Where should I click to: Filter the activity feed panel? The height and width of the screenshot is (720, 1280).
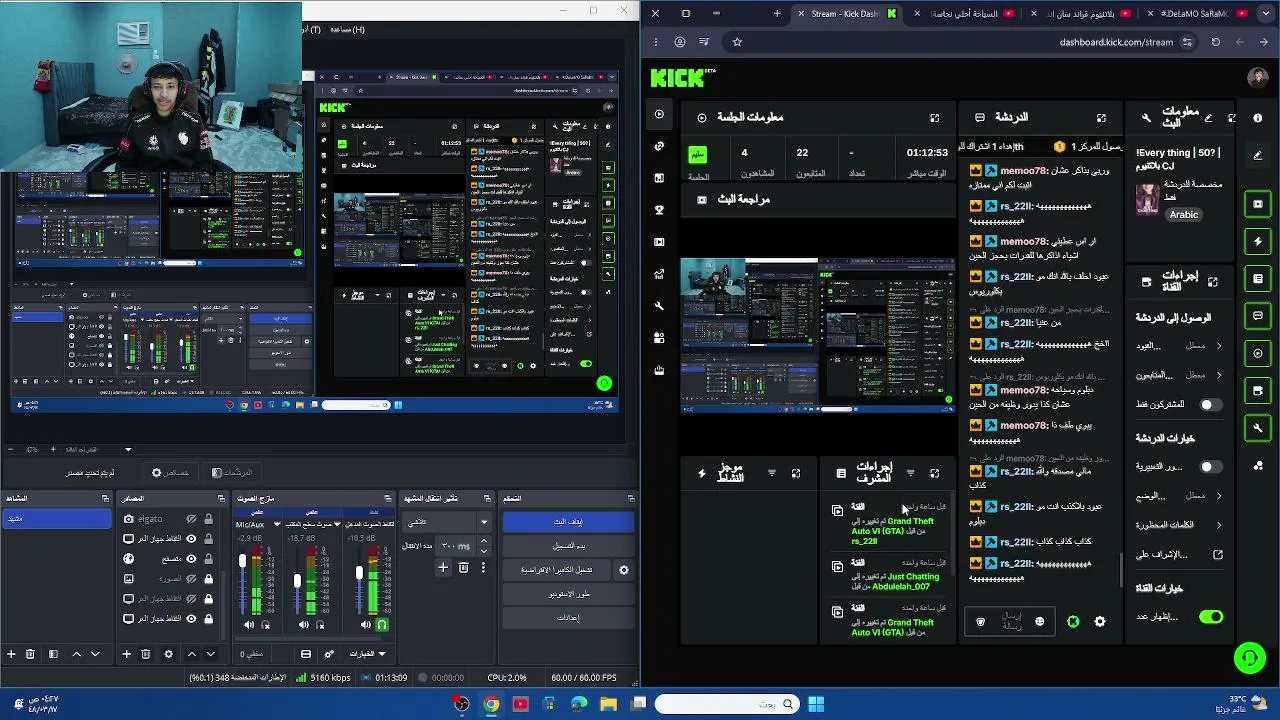pos(771,473)
